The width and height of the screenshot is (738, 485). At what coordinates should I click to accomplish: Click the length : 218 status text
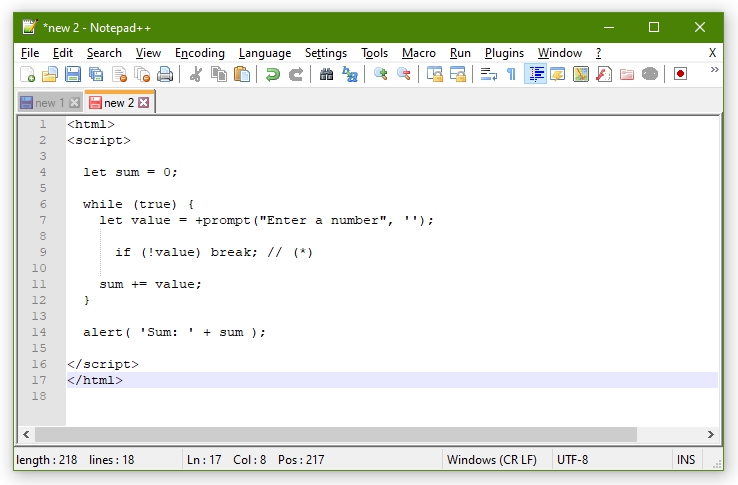(47, 460)
